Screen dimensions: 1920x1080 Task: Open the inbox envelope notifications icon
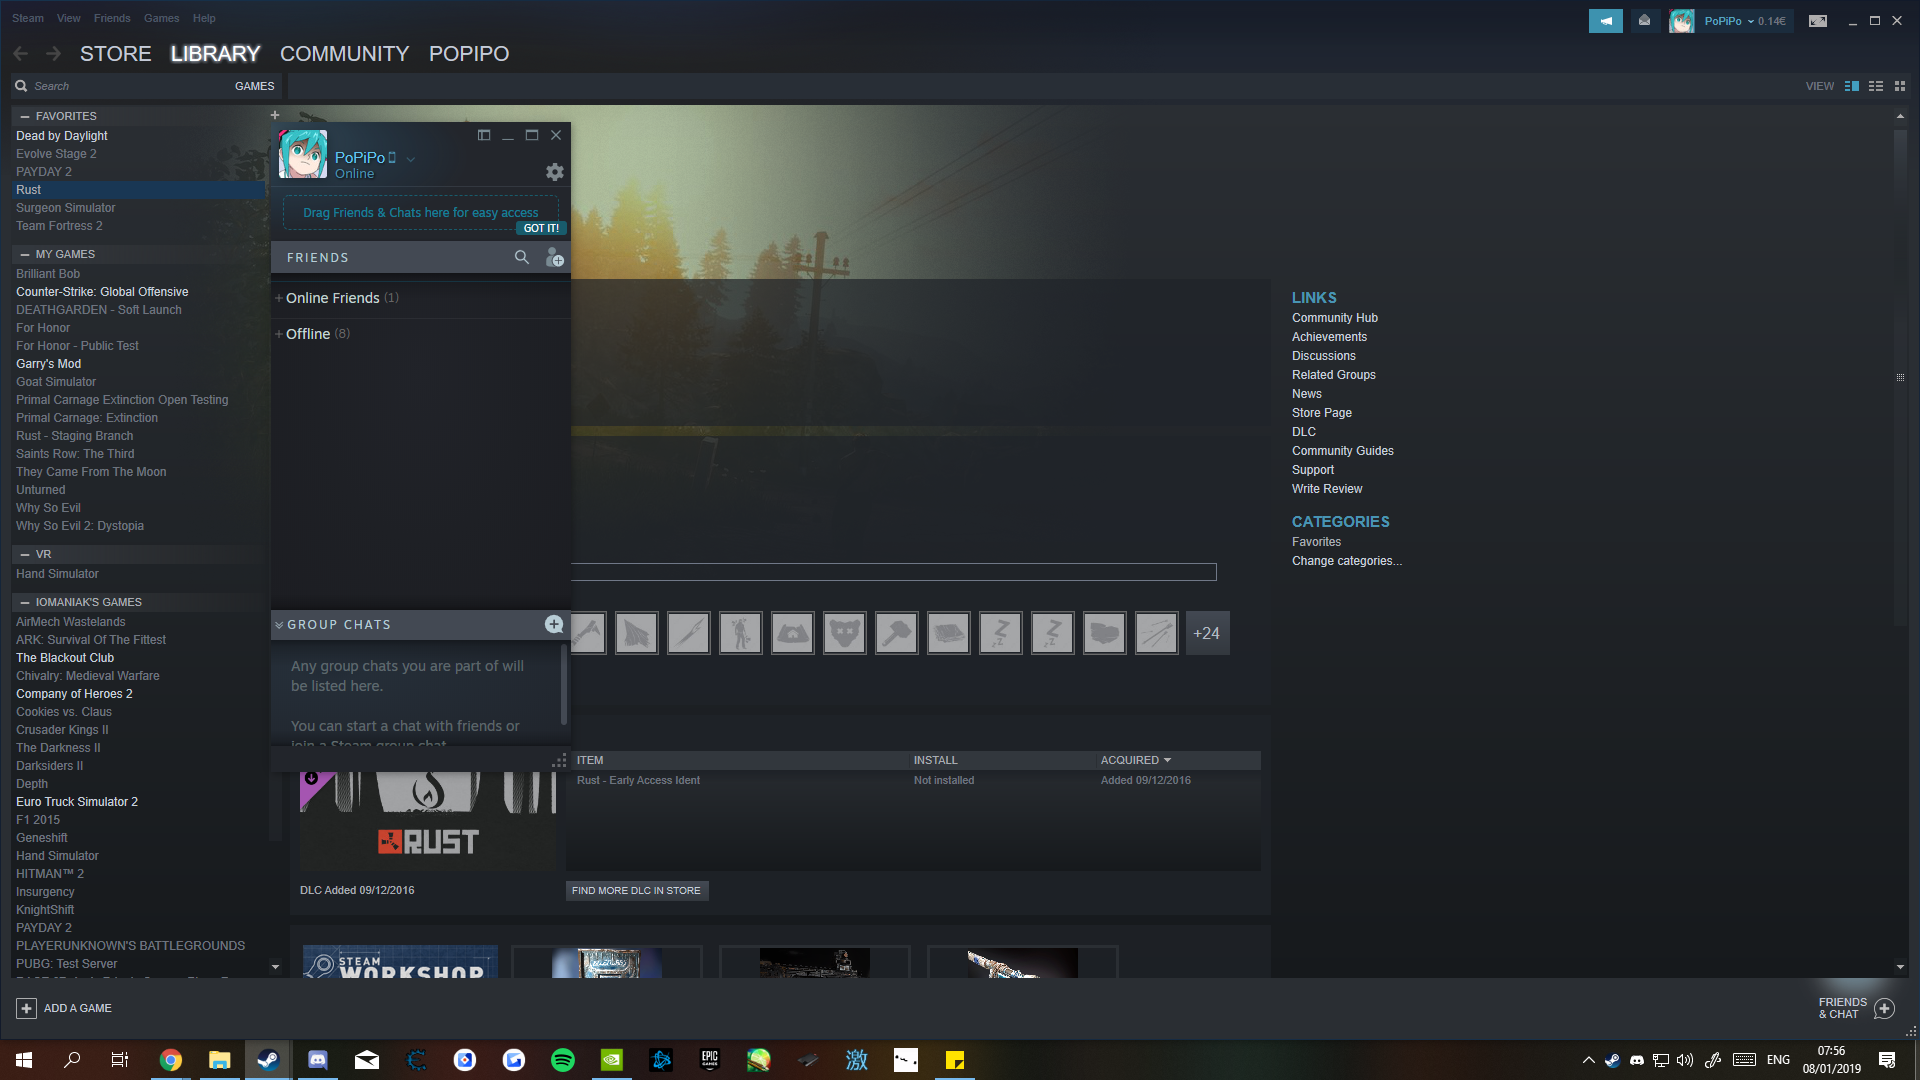click(1644, 21)
